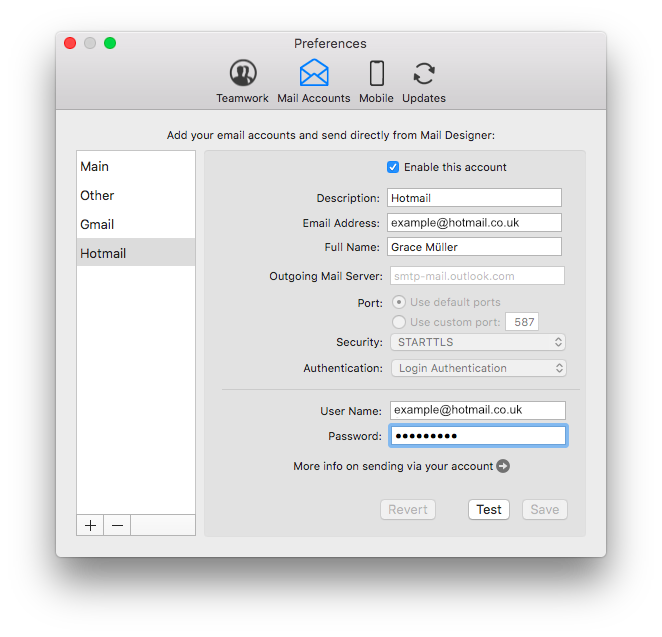Select the Use default ports radio button
Image resolution: width=662 pixels, height=637 pixels.
(x=399, y=302)
